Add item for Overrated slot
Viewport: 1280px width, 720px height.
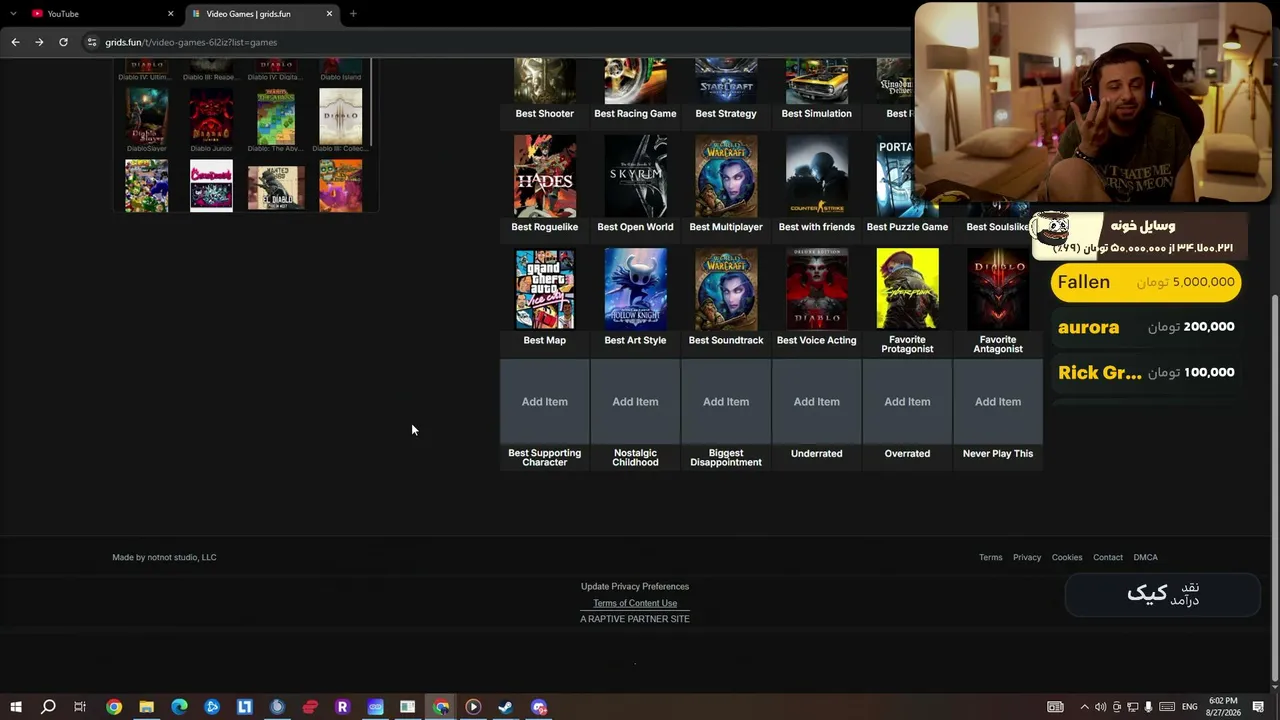(x=907, y=402)
